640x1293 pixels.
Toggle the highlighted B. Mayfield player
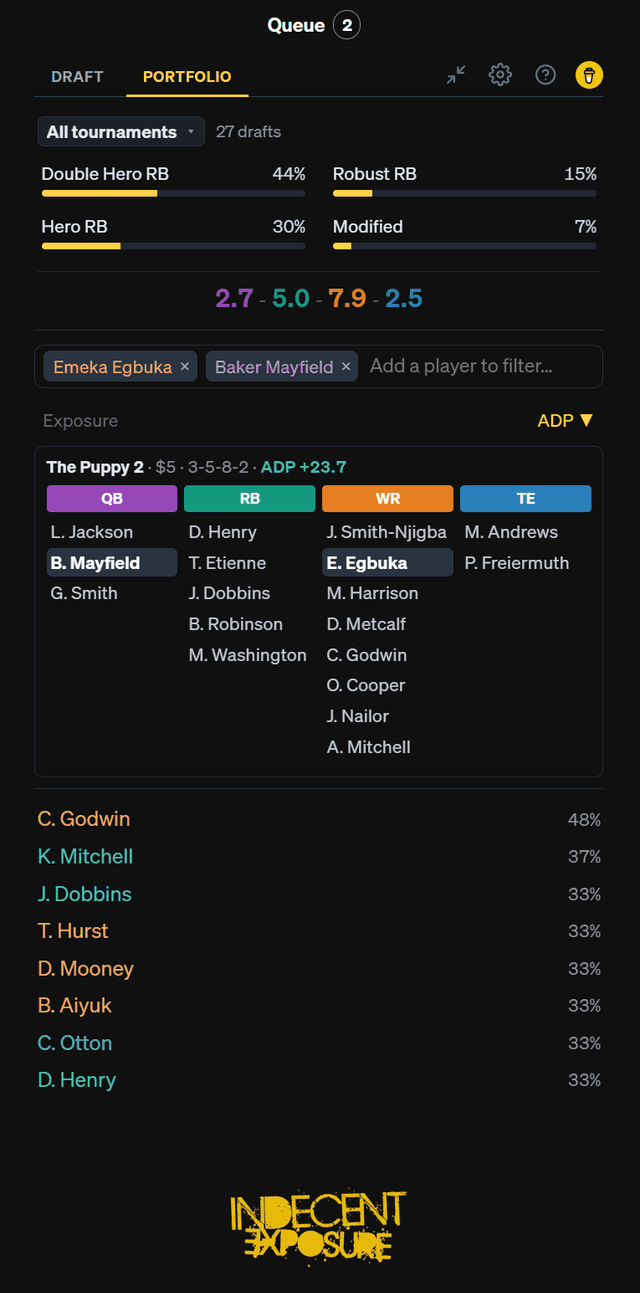tap(112, 563)
